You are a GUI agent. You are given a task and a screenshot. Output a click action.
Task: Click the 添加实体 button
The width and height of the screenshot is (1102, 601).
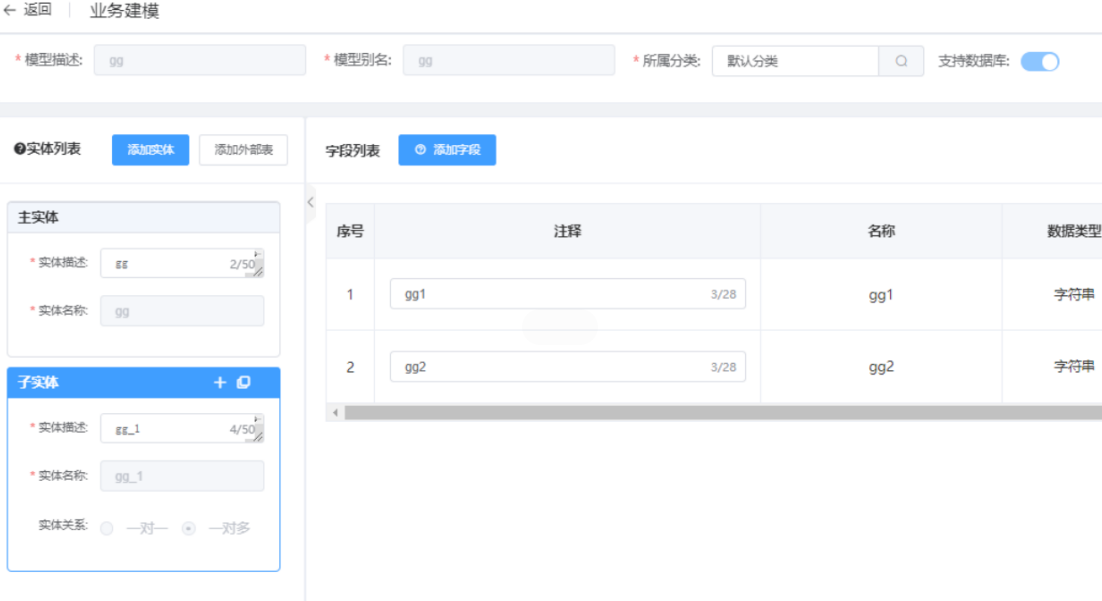(x=150, y=150)
